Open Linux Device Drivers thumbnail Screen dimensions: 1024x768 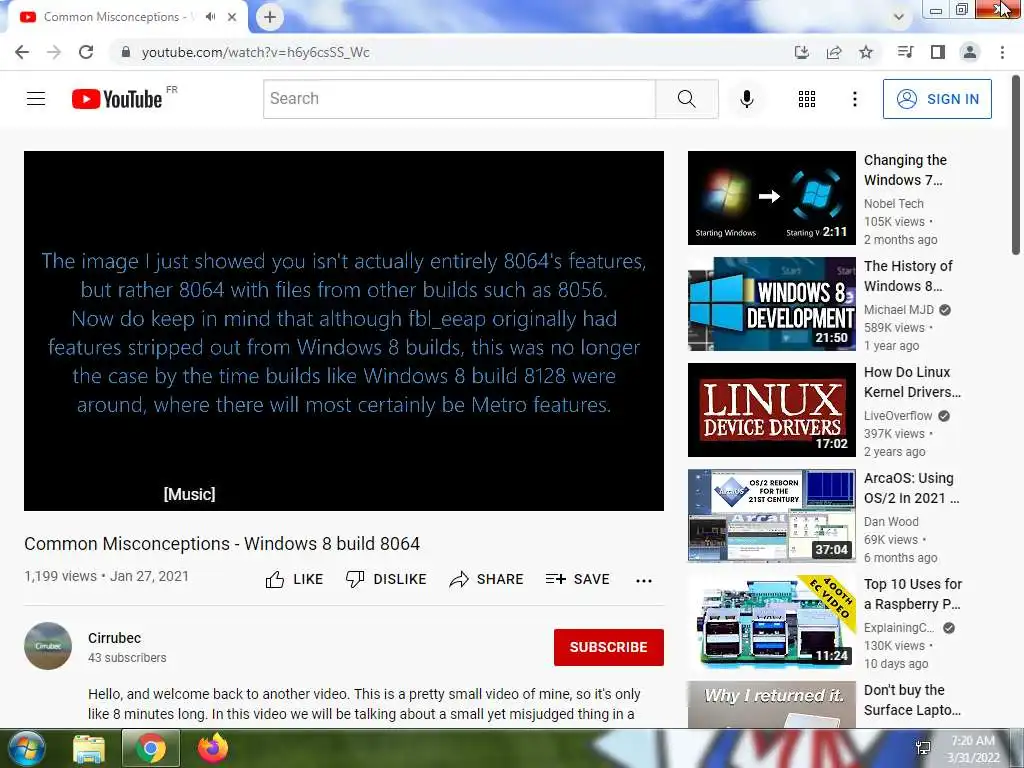point(771,409)
